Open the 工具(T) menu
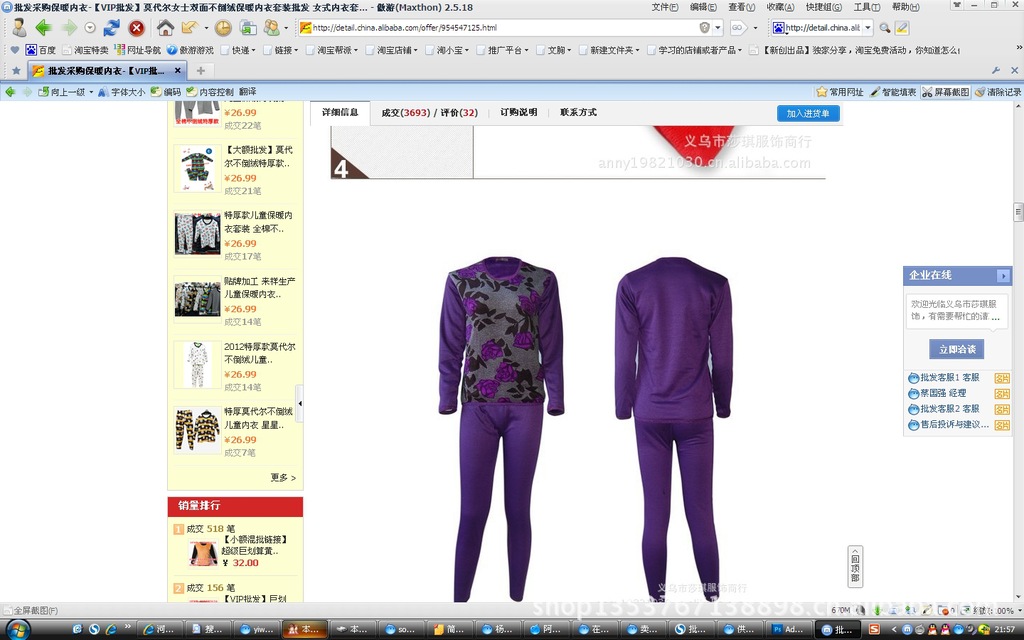Screen dimensions: 1024x640 (866, 7)
